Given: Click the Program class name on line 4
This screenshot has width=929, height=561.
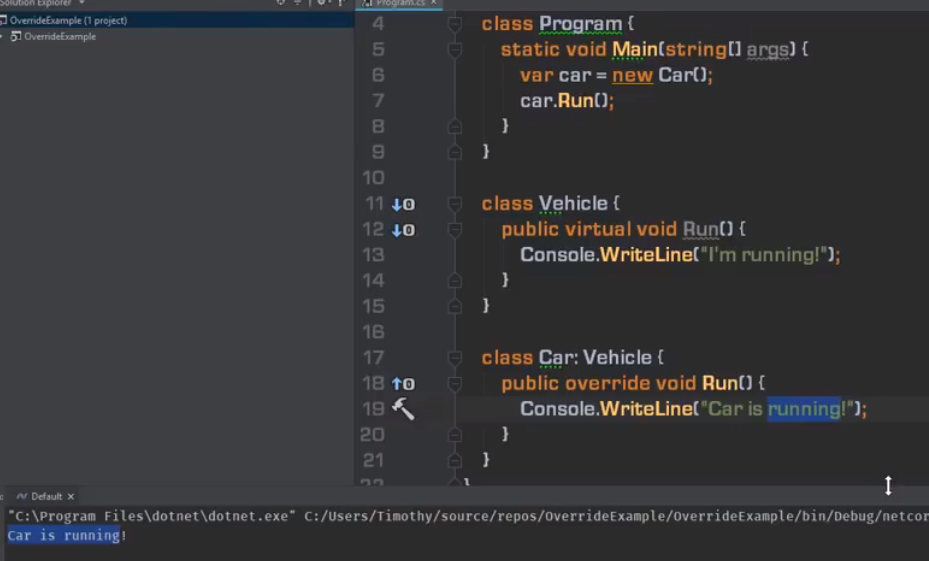Looking at the screenshot, I should click(x=581, y=24).
